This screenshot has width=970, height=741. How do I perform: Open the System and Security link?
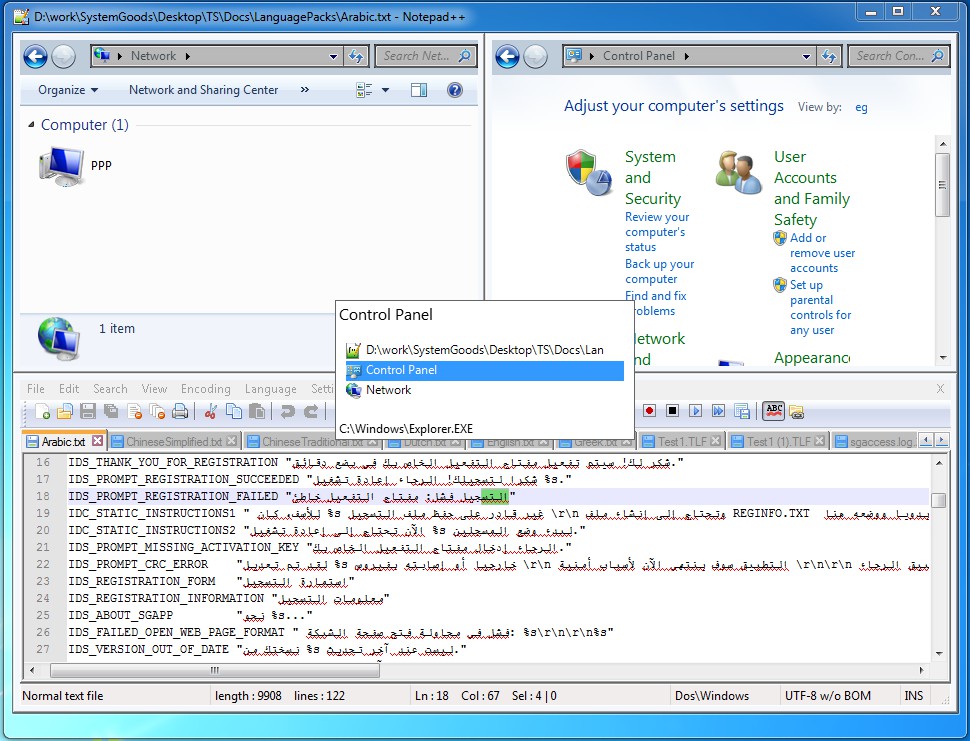click(653, 178)
